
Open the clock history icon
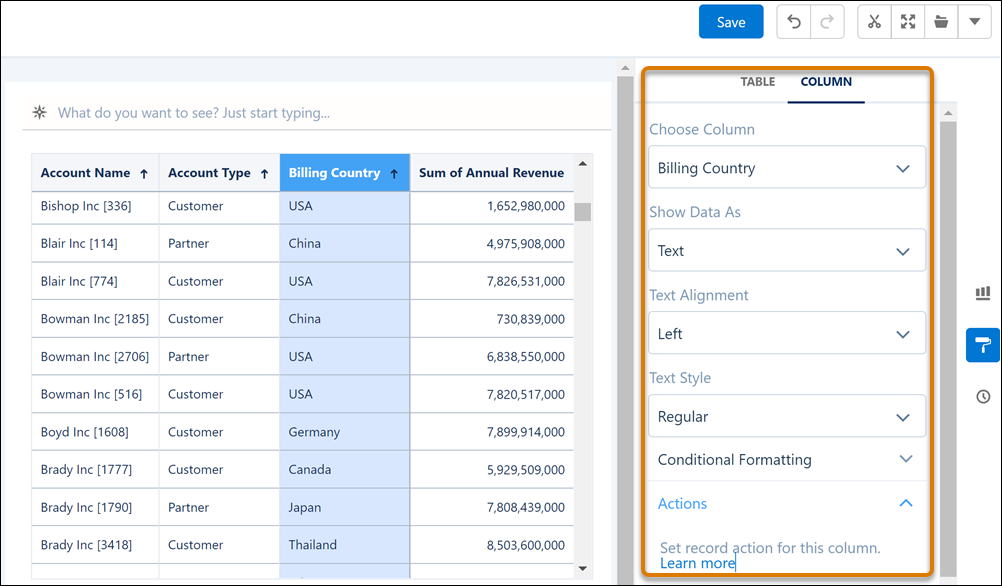(983, 397)
